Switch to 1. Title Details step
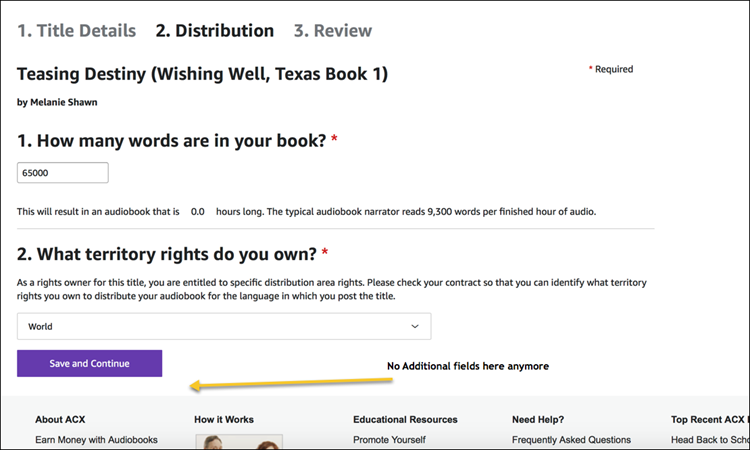The height and width of the screenshot is (450, 750). (76, 30)
